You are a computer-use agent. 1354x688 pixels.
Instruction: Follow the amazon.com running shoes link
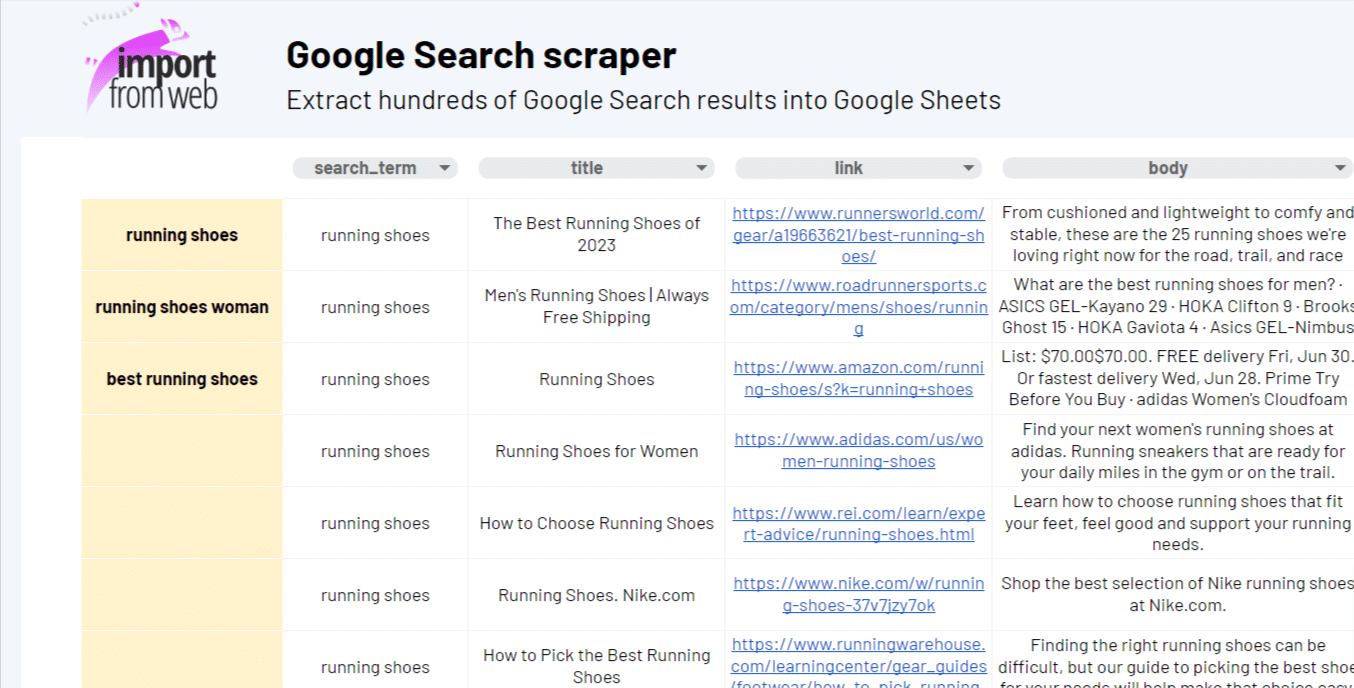point(858,379)
